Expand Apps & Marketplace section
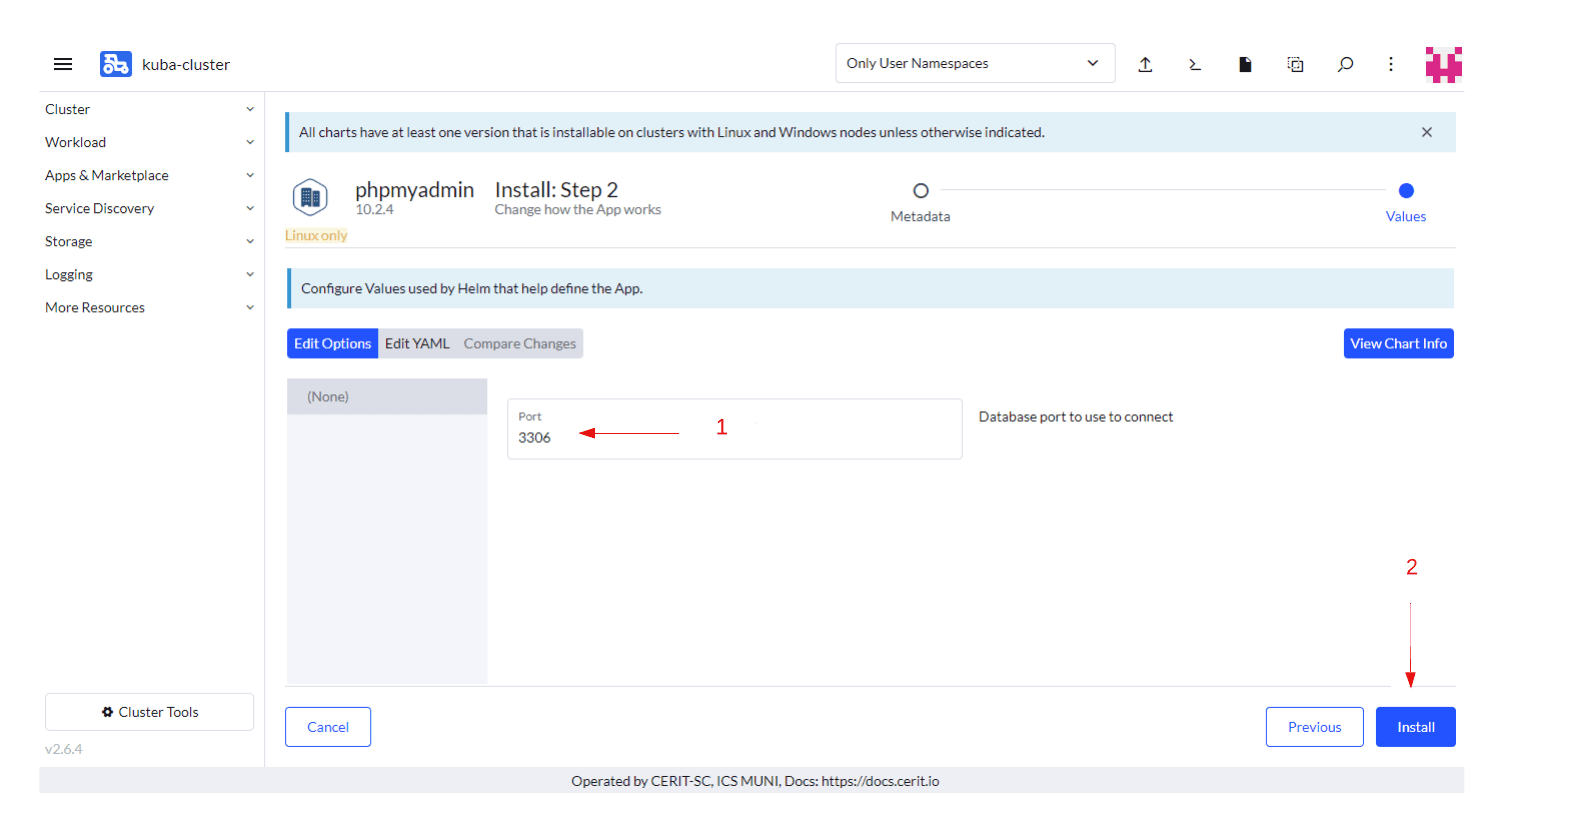The width and height of the screenshot is (1573, 833). point(149,175)
